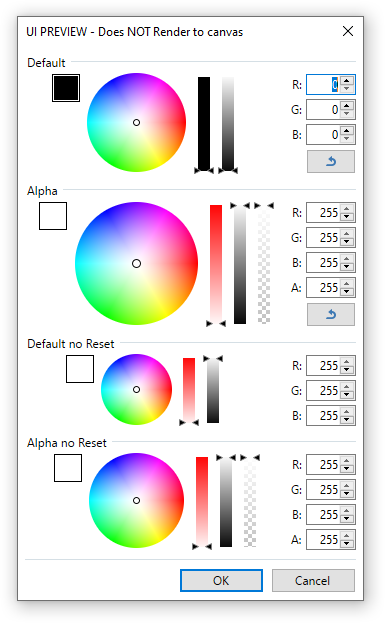Click the grayscale value slider in Default no Reset
385x623 pixels.
pyautogui.click(x=213, y=391)
